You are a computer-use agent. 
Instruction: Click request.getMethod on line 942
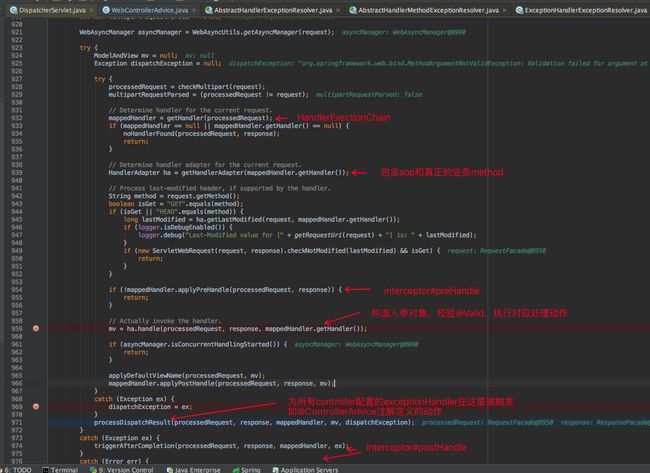coord(200,196)
